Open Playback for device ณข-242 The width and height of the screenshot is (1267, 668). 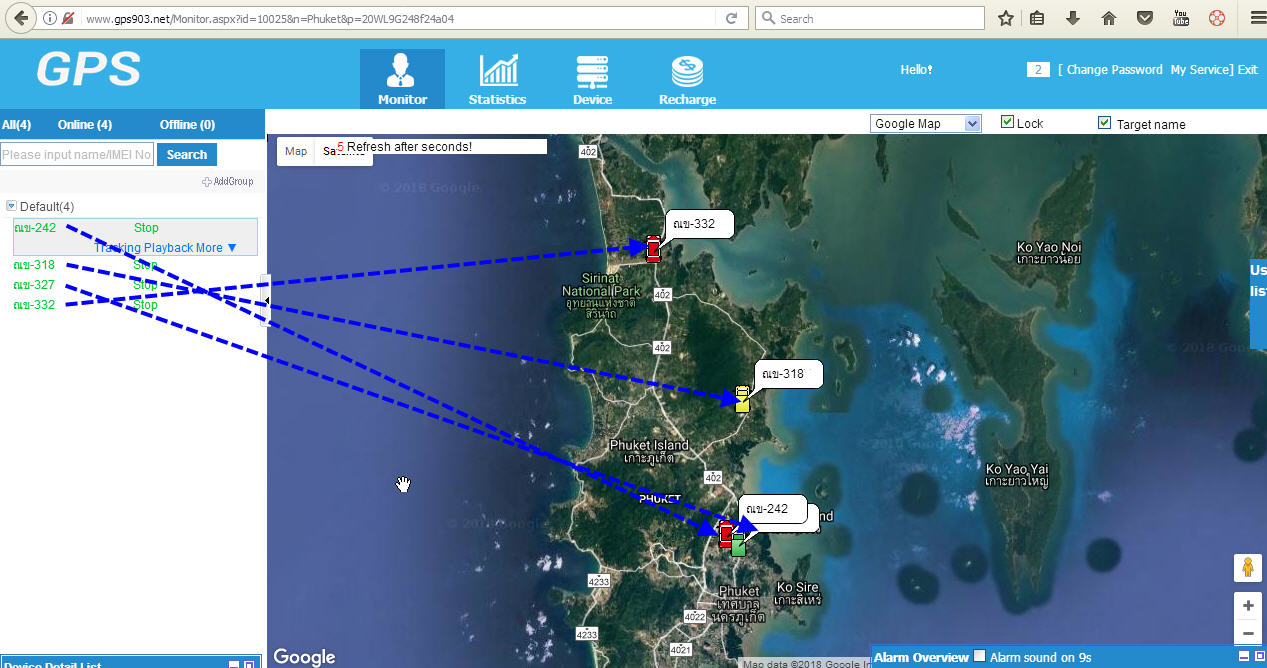coord(168,248)
